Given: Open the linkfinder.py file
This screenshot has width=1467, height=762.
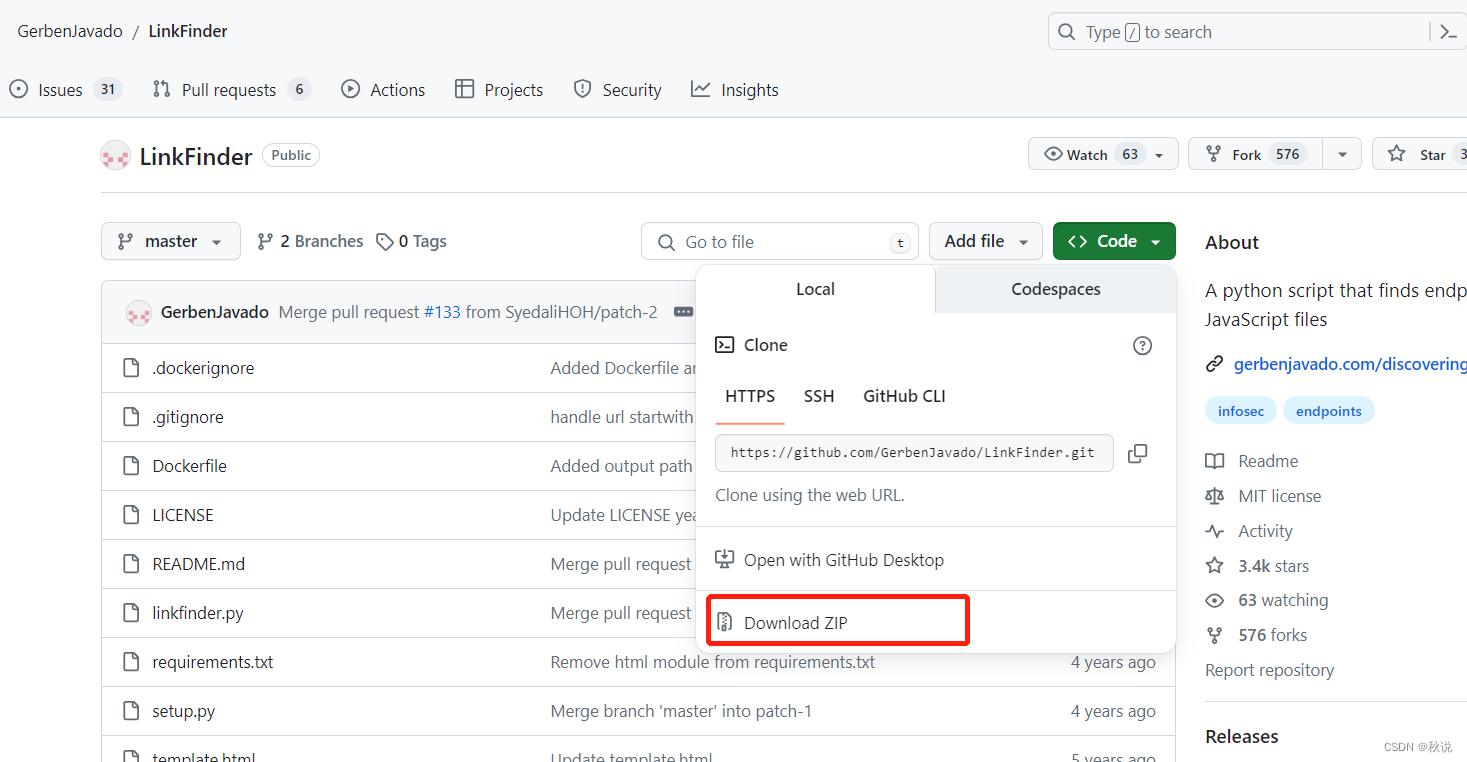Looking at the screenshot, I should tap(198, 613).
